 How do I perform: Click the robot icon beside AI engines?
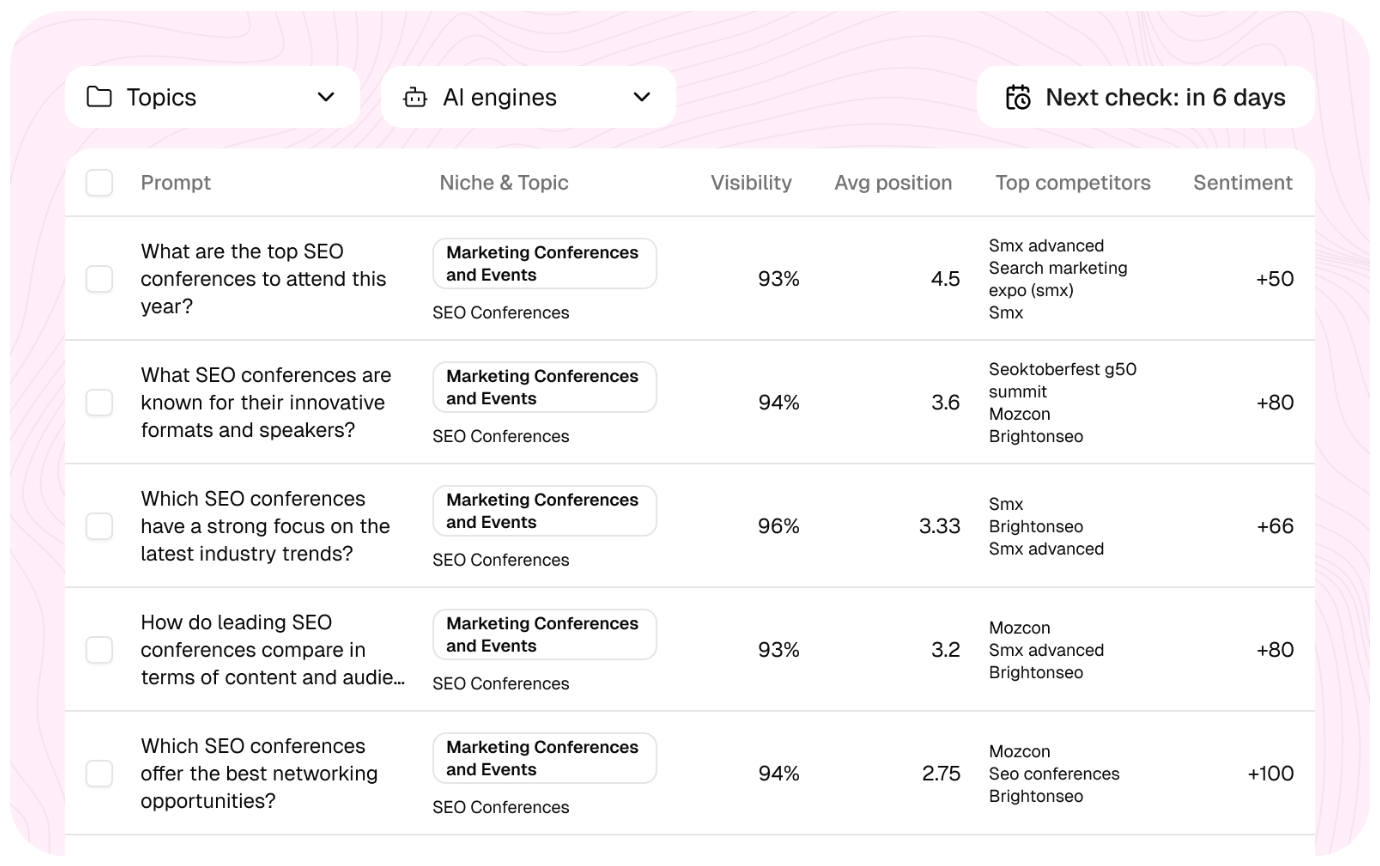(x=415, y=97)
